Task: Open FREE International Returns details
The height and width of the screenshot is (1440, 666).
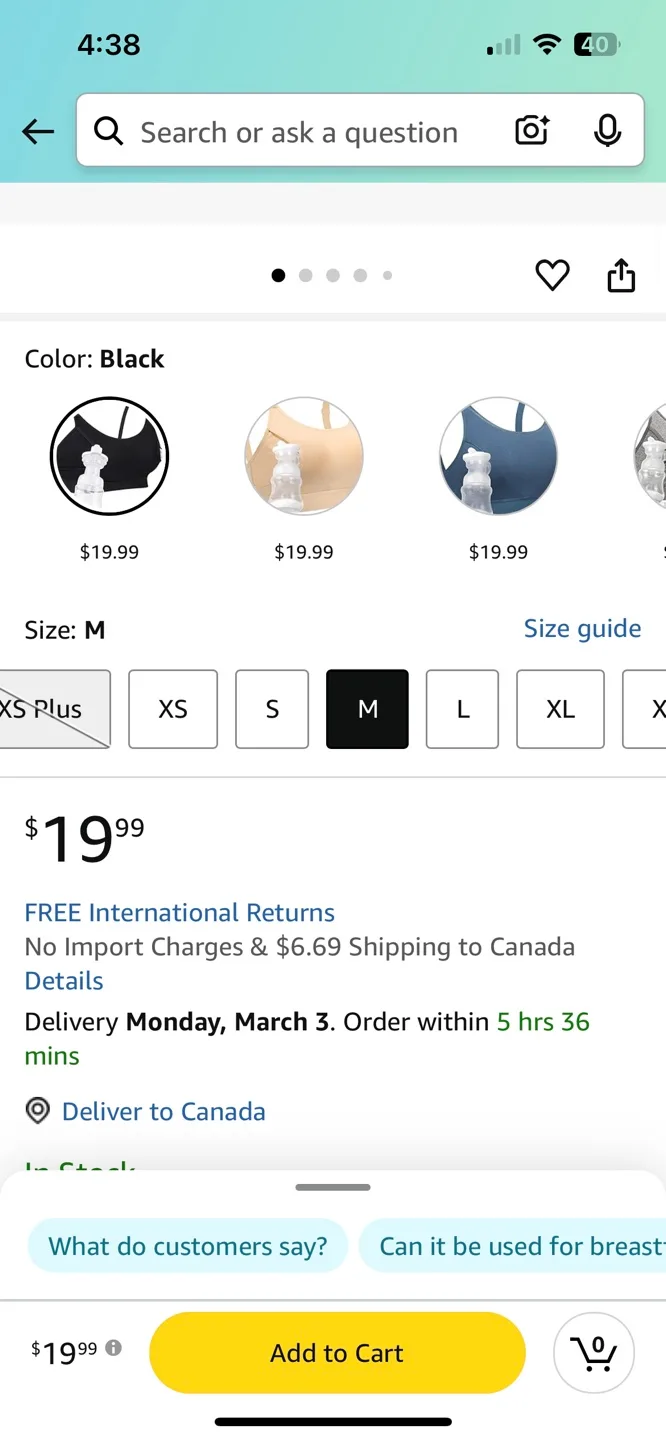Action: click(179, 912)
